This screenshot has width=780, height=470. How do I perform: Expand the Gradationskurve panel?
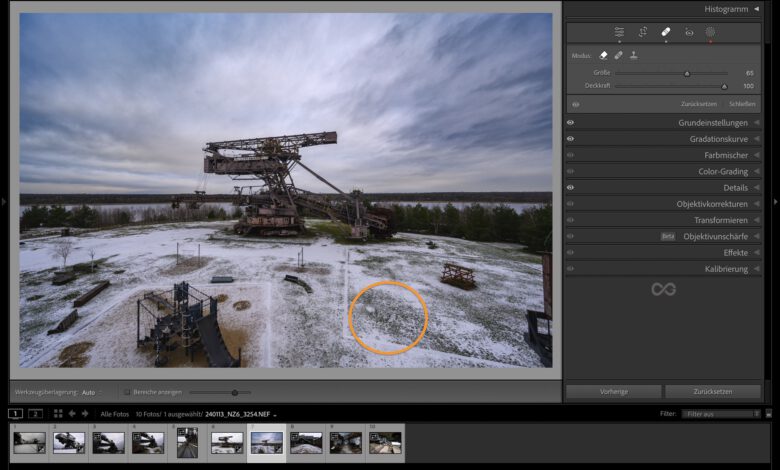756,139
